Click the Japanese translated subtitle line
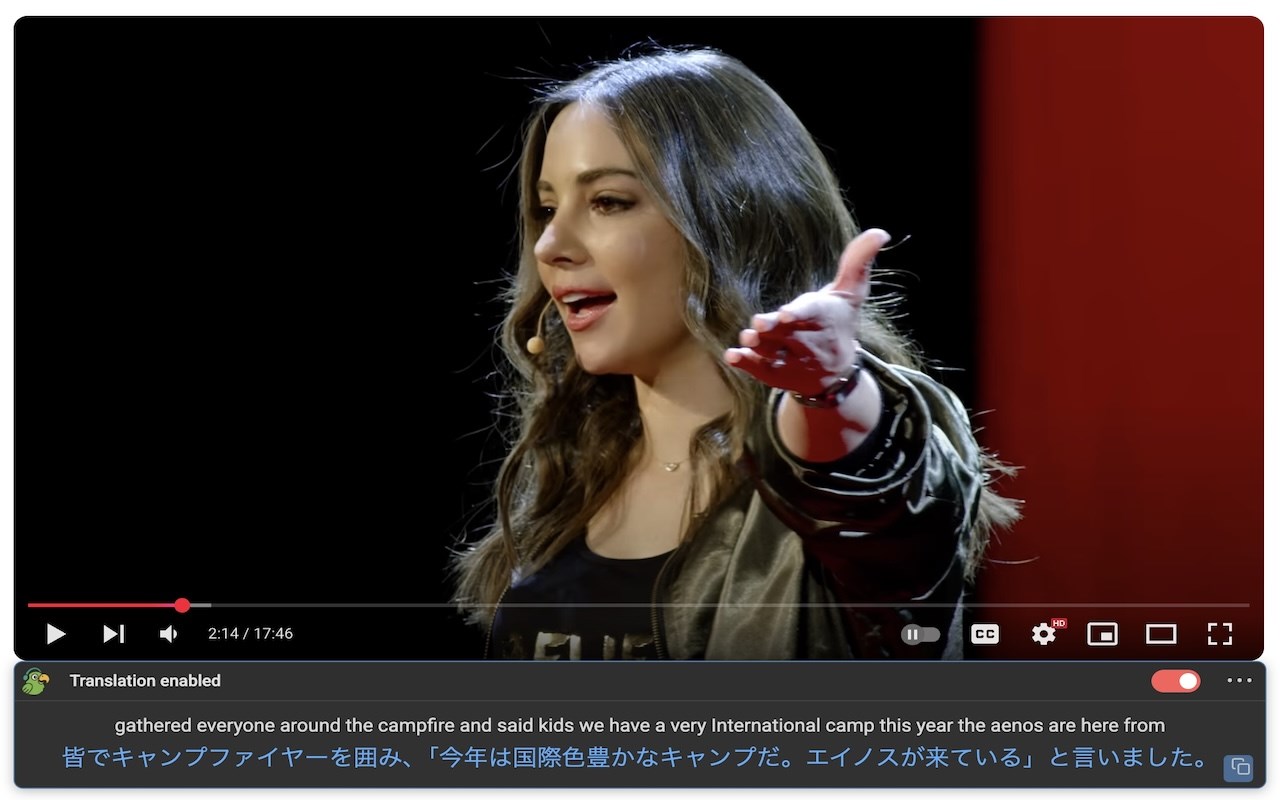The height and width of the screenshot is (800, 1280). point(638,757)
